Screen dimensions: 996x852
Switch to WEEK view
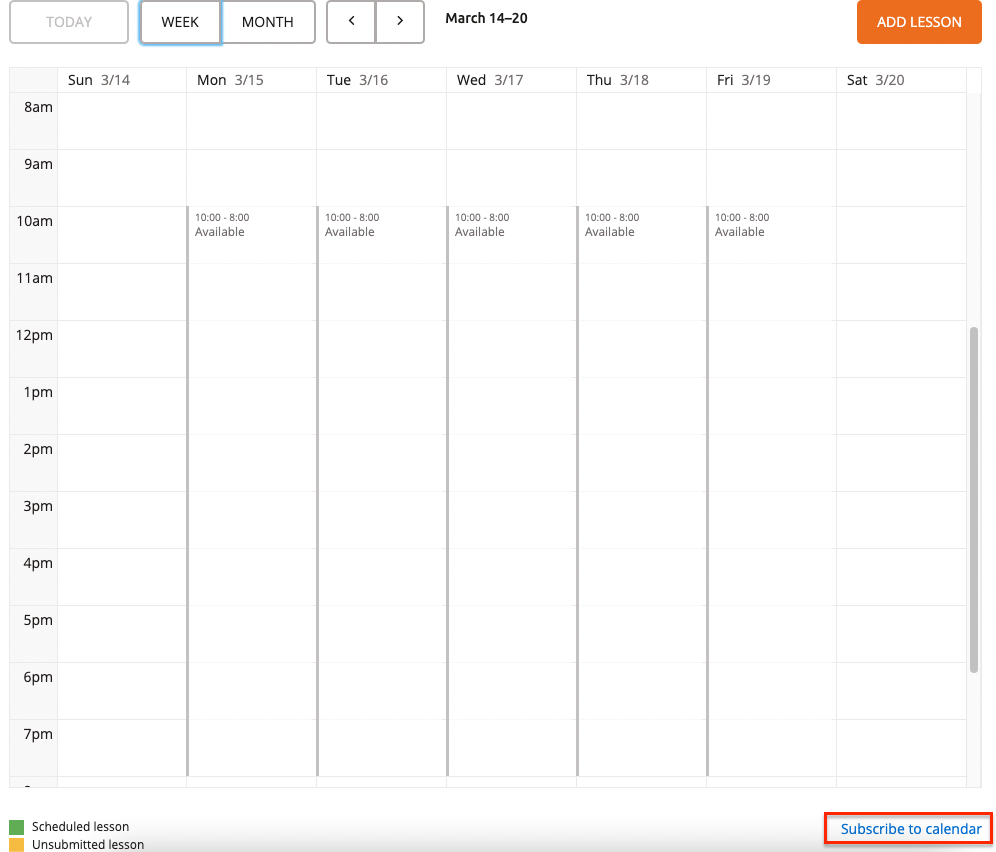tap(180, 22)
